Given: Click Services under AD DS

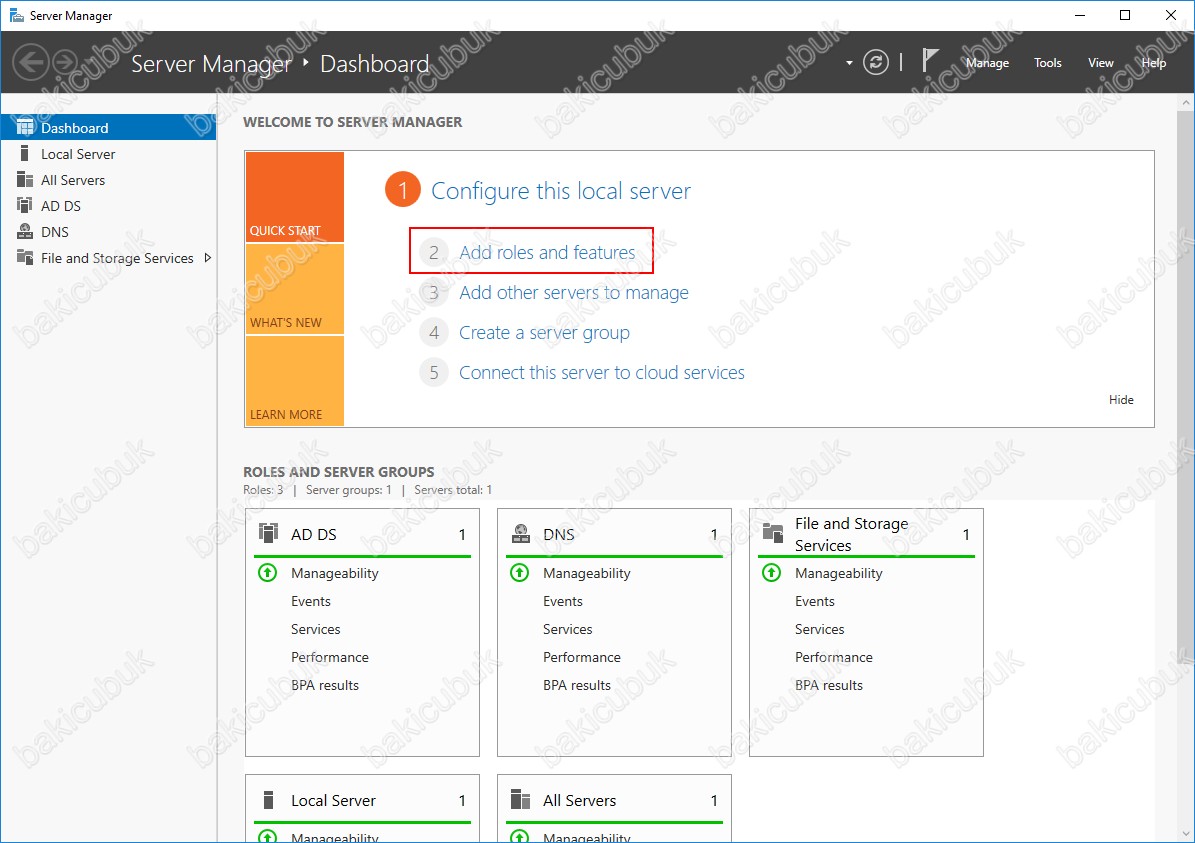Looking at the screenshot, I should [x=316, y=629].
